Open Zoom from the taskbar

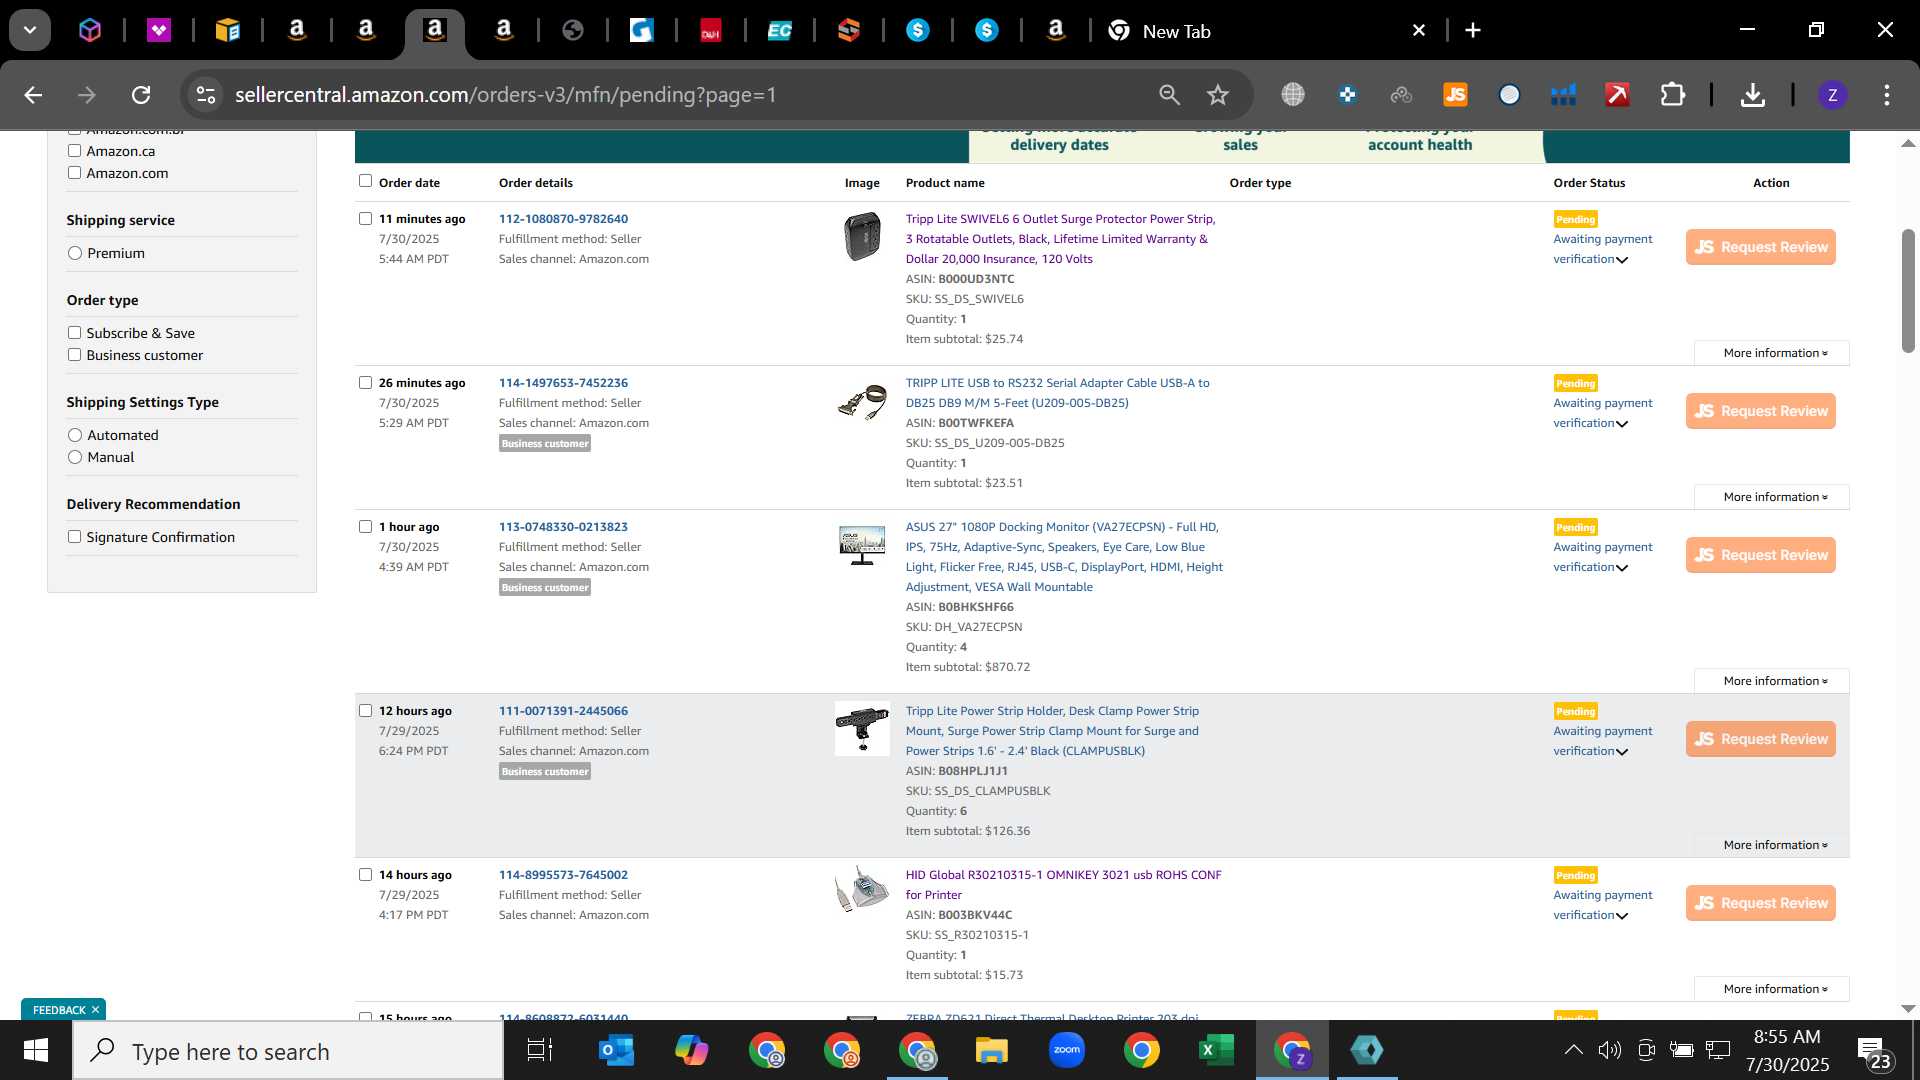point(1067,1051)
